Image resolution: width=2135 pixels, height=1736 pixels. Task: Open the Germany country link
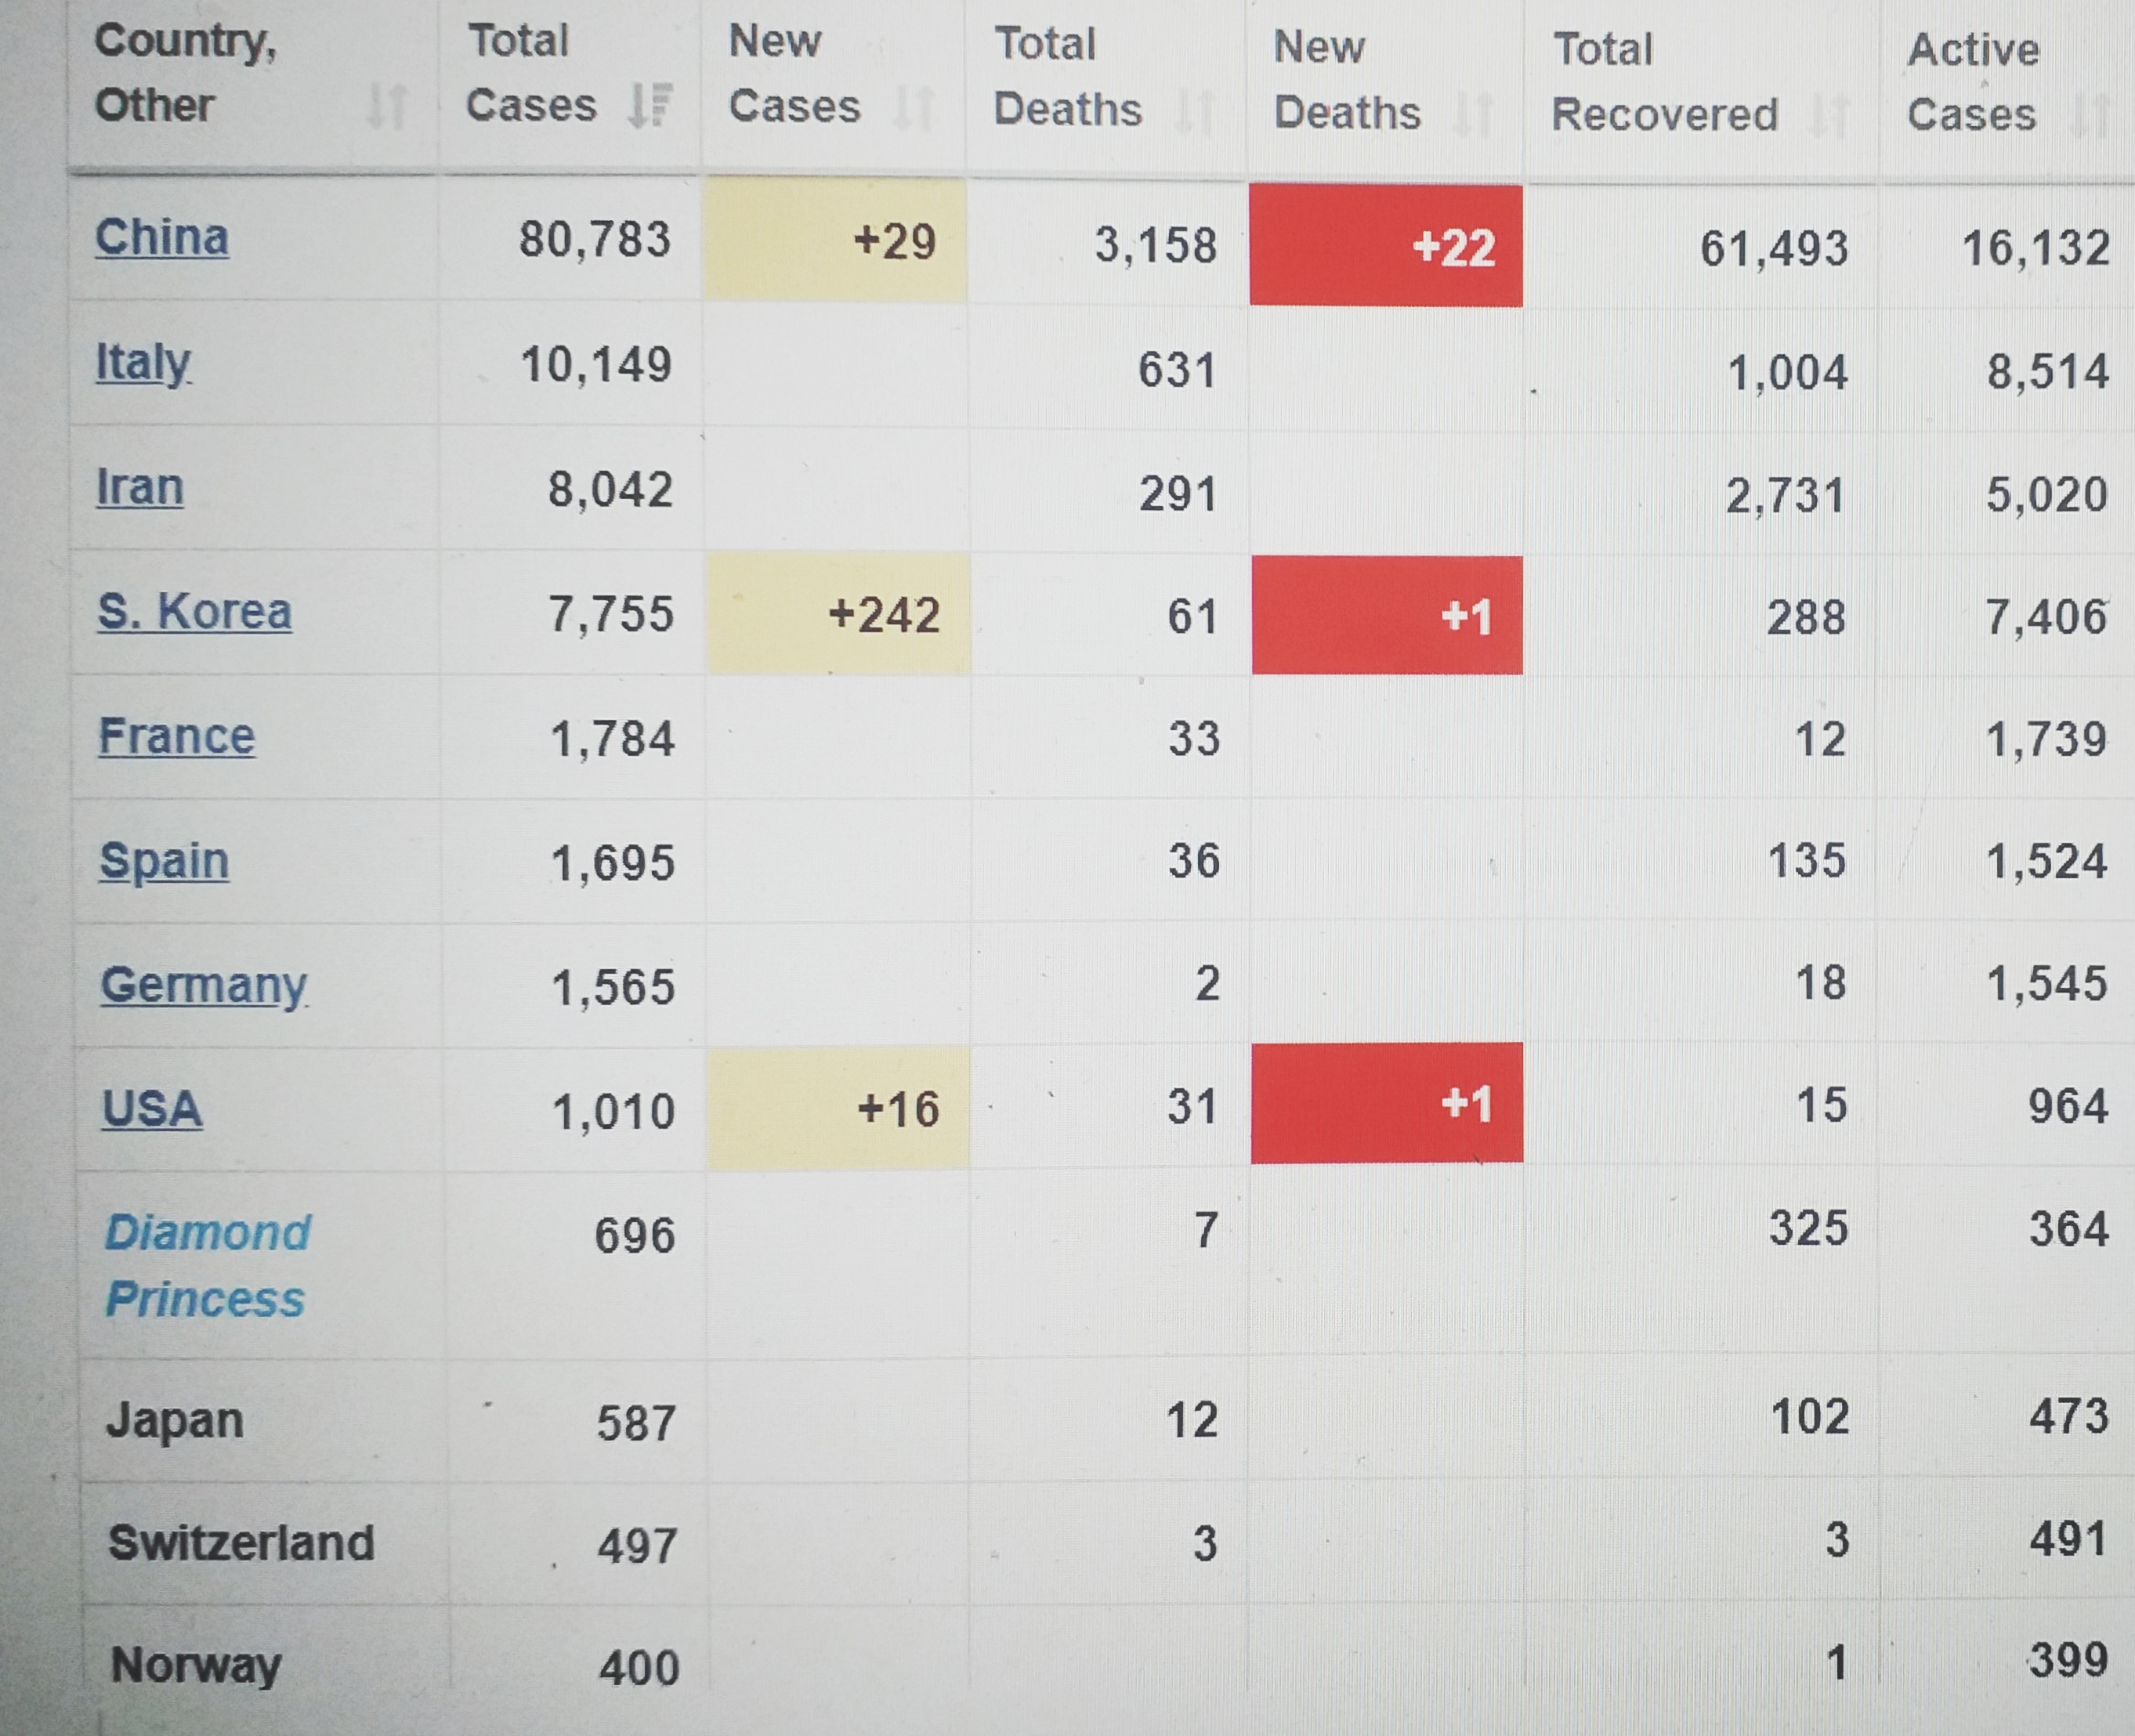[204, 986]
